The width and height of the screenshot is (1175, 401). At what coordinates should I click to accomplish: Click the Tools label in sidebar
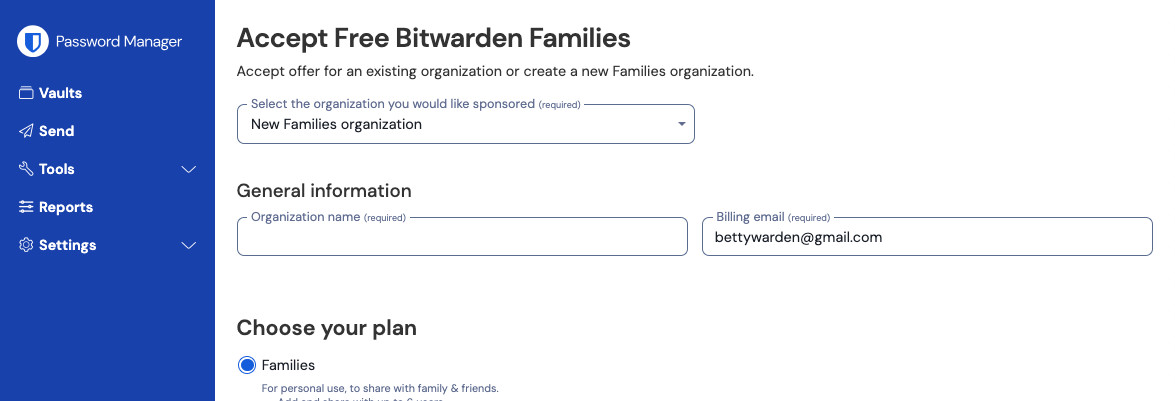click(57, 169)
